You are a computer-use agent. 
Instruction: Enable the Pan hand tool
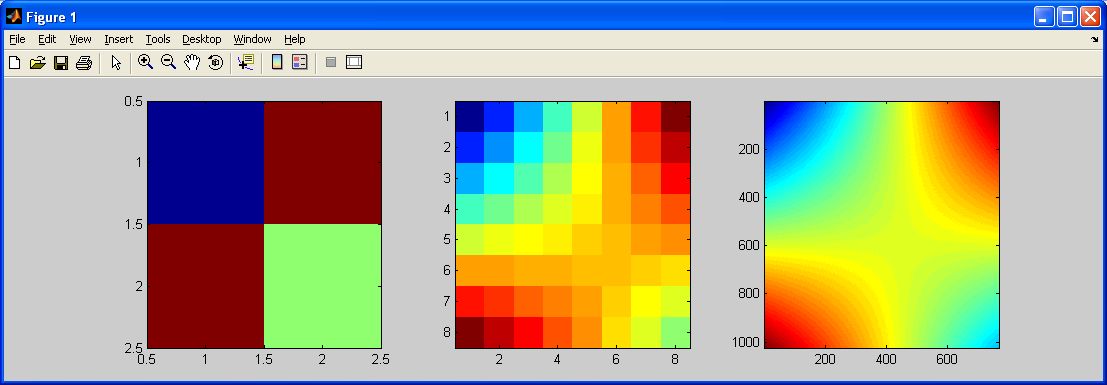[191, 62]
